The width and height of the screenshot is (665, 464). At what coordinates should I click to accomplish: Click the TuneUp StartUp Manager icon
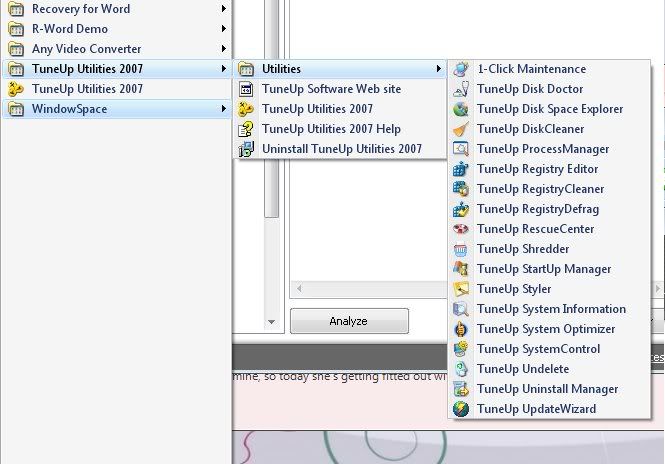click(x=461, y=269)
